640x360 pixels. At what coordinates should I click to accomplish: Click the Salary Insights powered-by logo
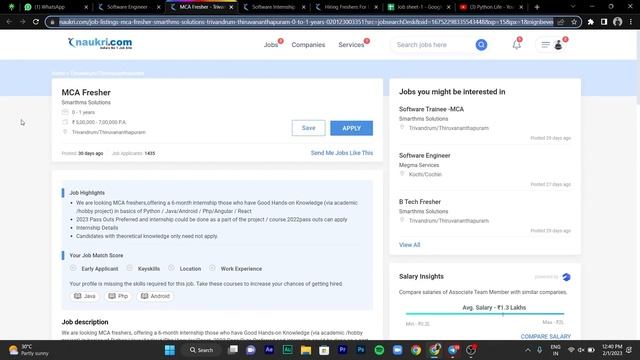click(x=566, y=277)
